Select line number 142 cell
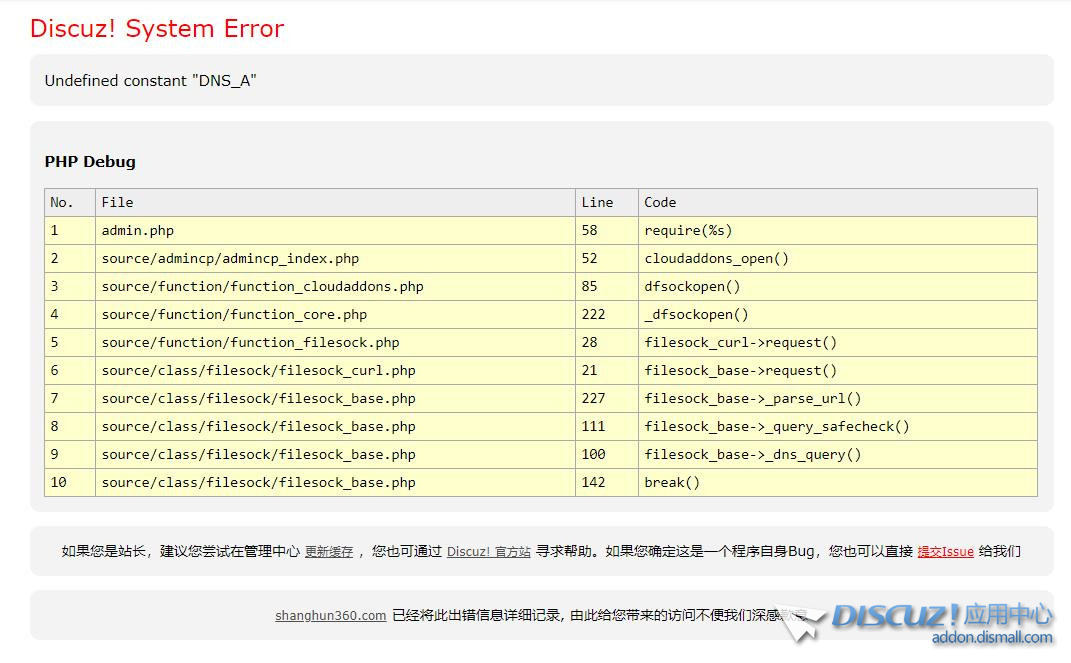The height and width of the screenshot is (663, 1071). point(607,483)
